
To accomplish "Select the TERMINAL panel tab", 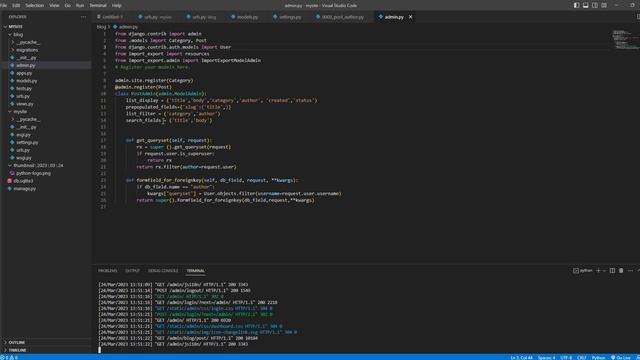I will (196, 271).
